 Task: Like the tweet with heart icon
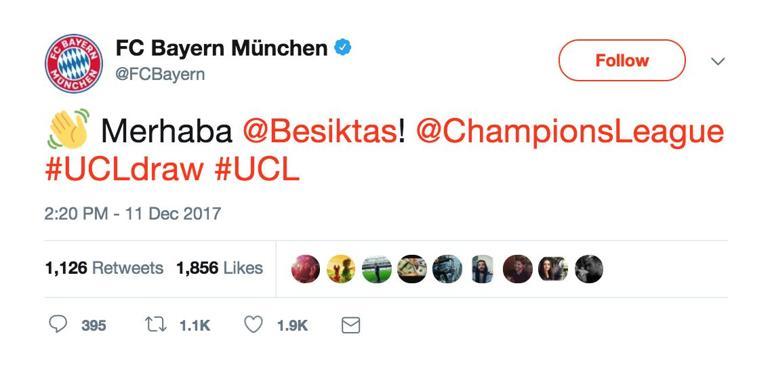tap(253, 324)
